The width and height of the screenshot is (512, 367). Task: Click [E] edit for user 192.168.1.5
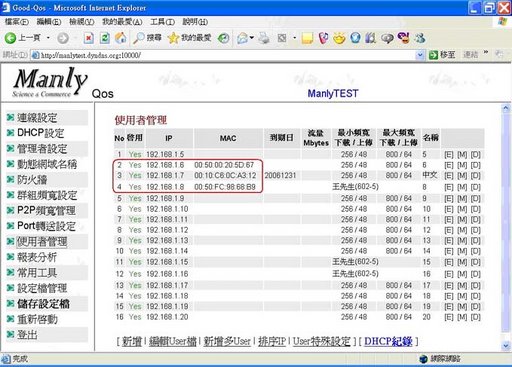click(449, 155)
